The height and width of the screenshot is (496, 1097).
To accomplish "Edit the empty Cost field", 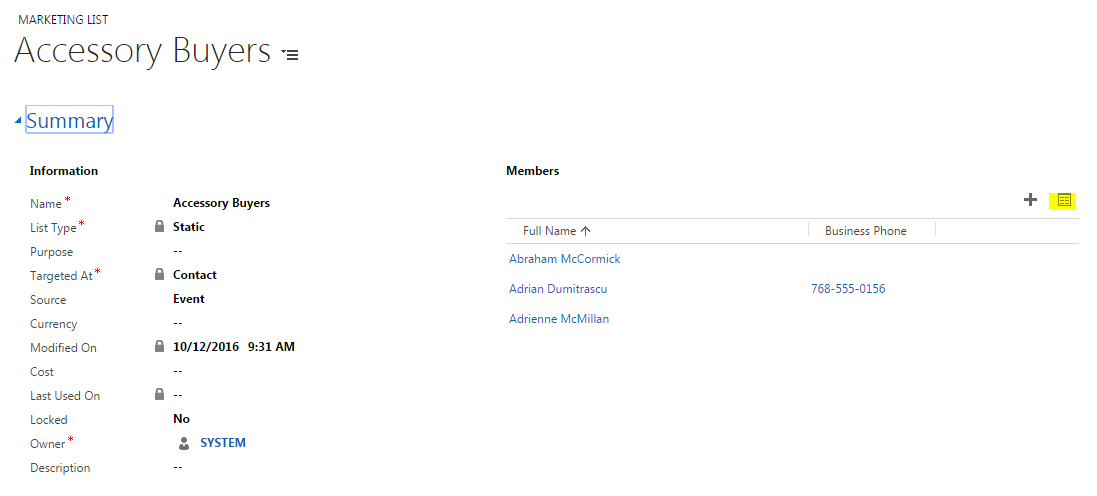I will point(178,371).
